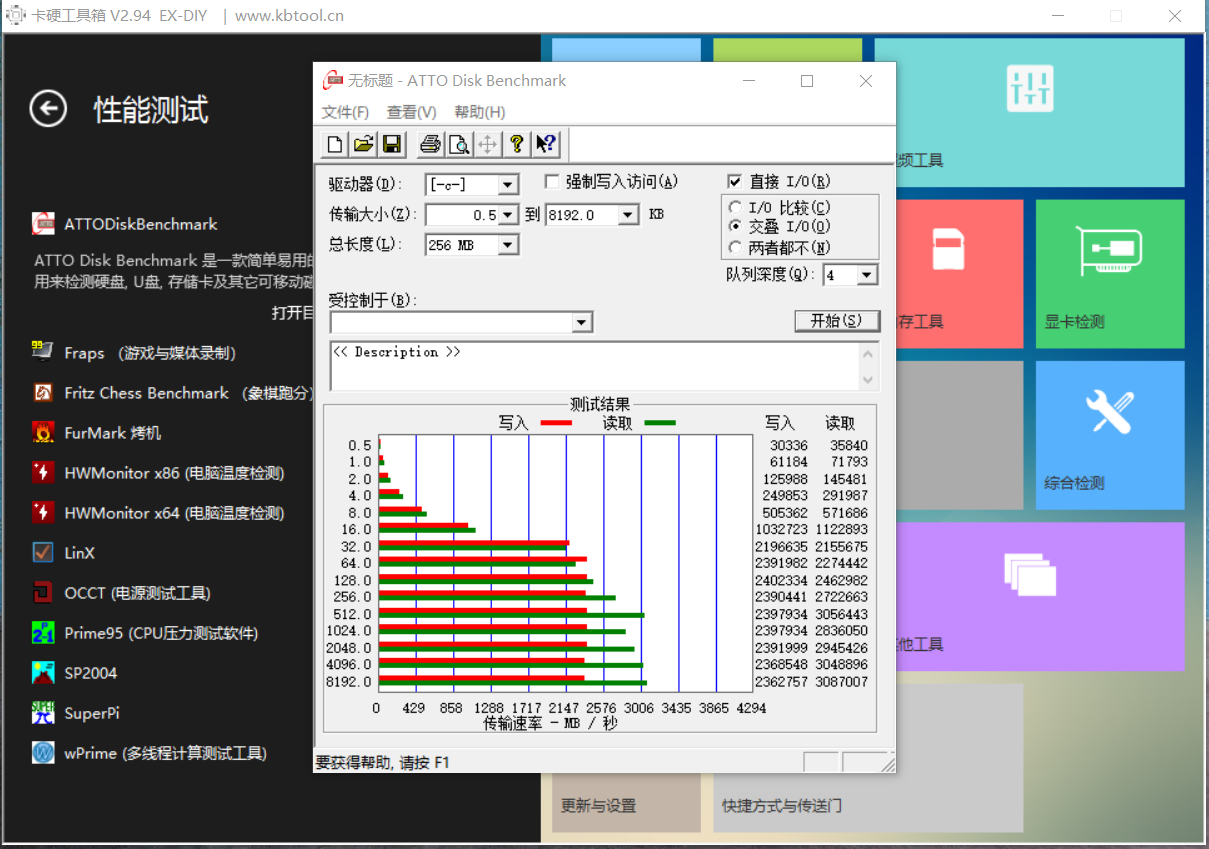
Task: Toggle the 直接 I/O checkbox
Action: coord(735,181)
